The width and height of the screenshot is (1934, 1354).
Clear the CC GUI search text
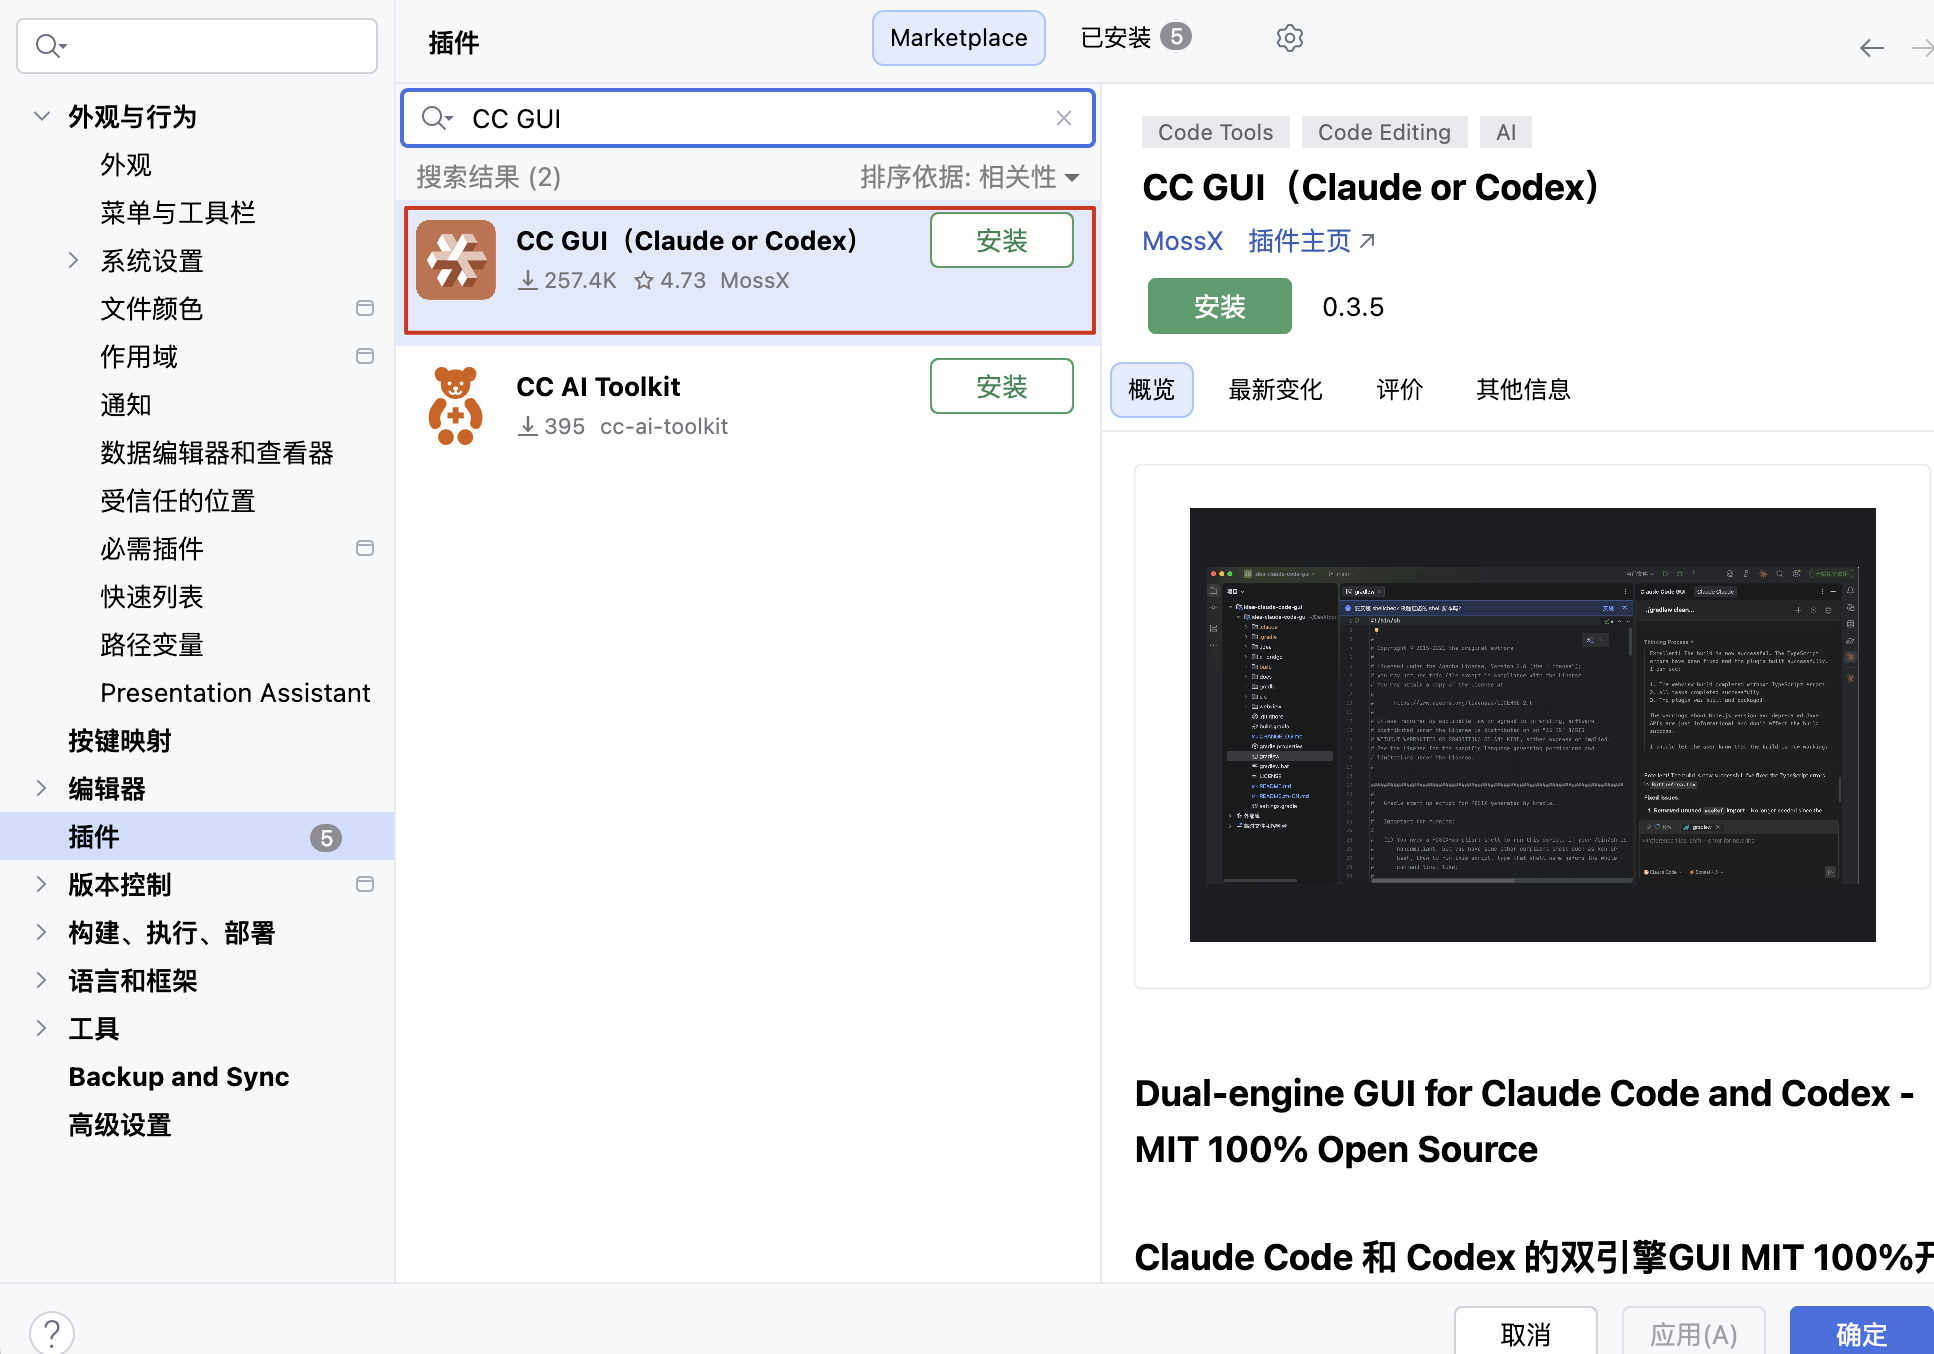(x=1064, y=118)
